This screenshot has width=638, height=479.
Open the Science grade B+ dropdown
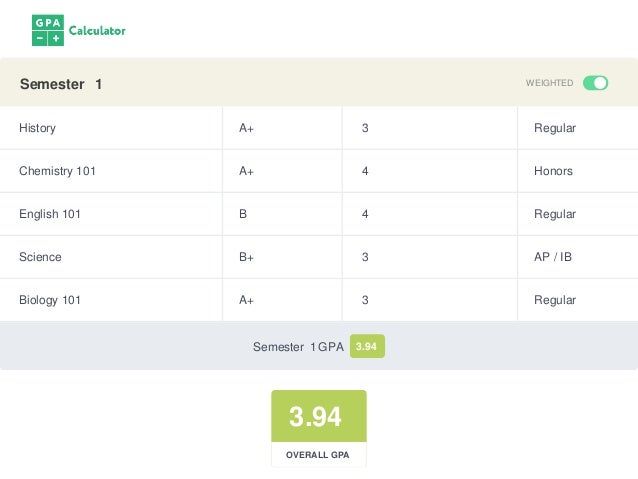(281, 257)
